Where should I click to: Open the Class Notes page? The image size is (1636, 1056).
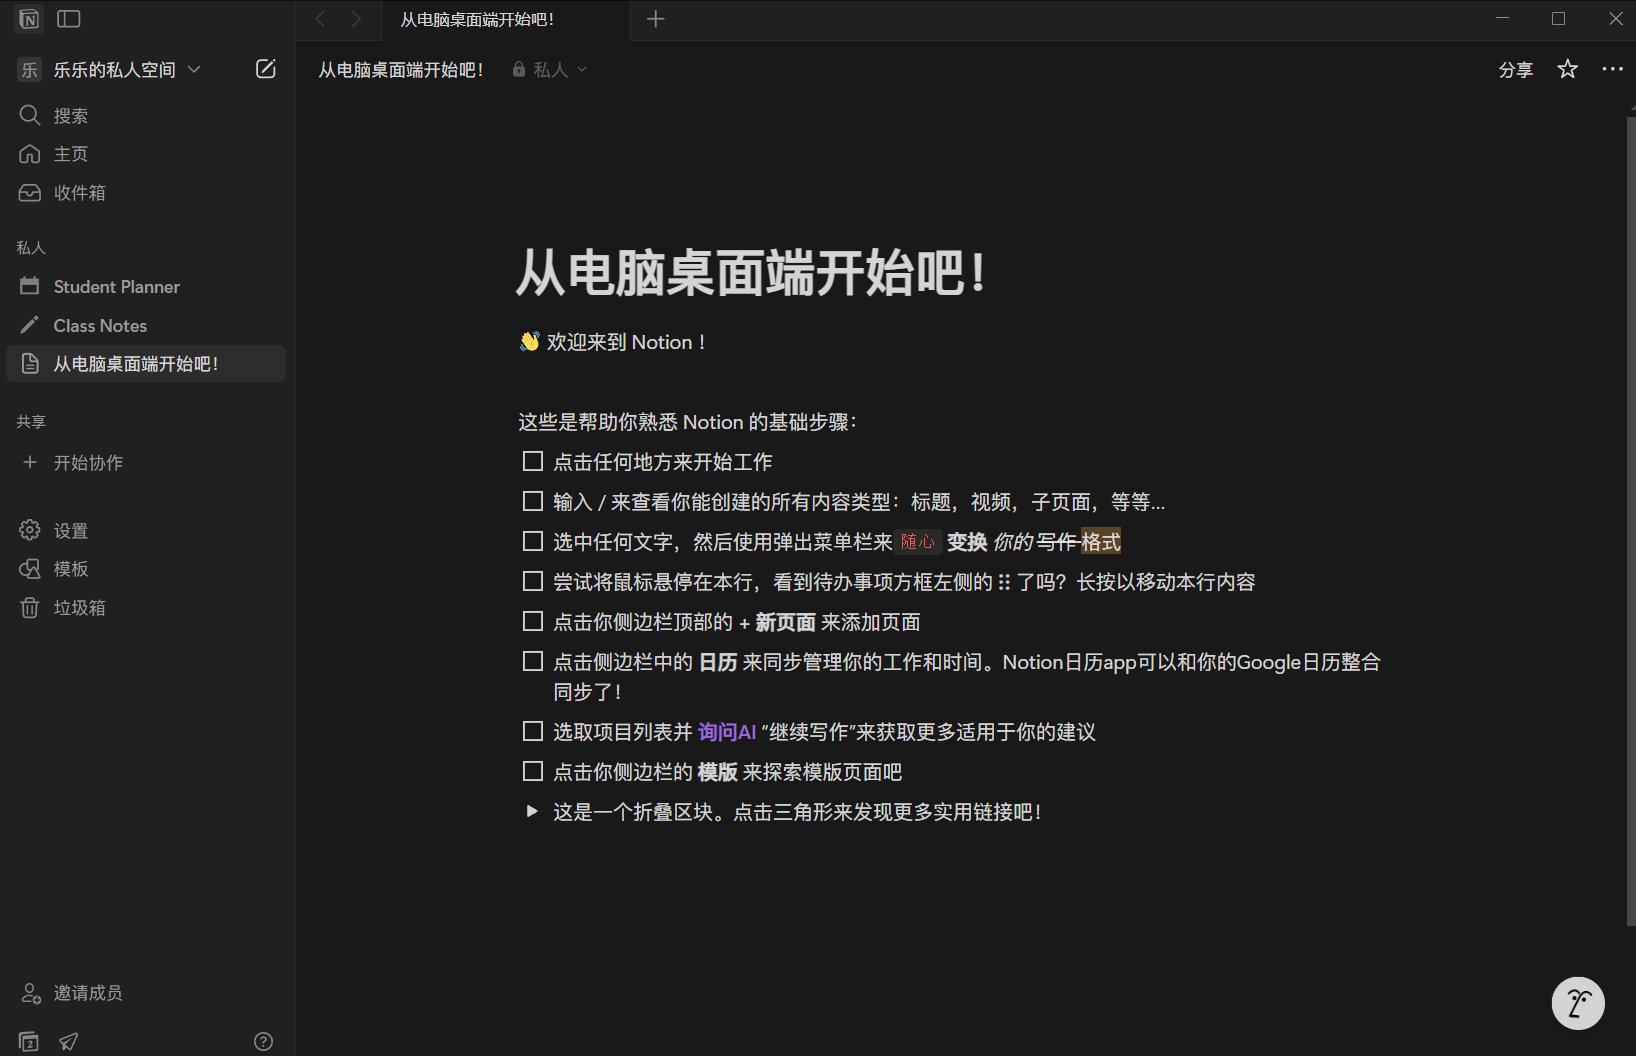146,325
